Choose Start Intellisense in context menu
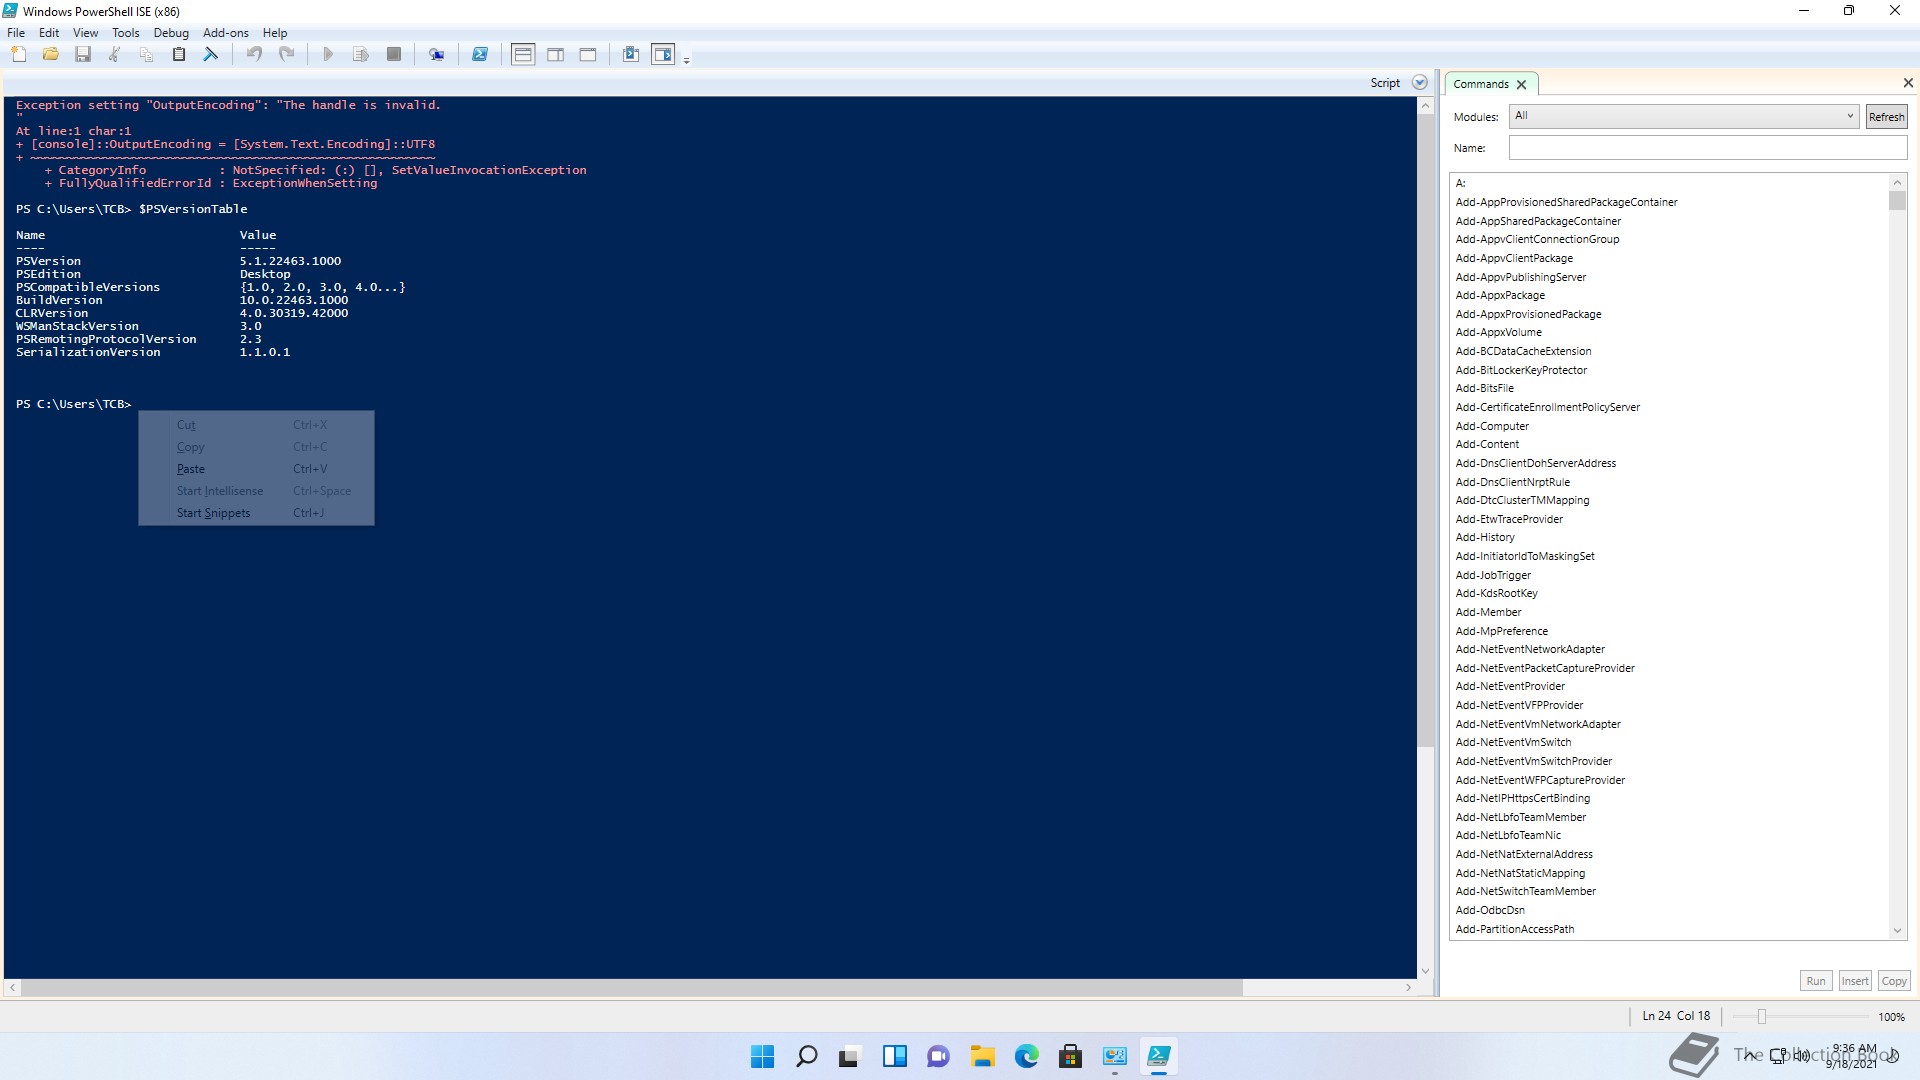1920x1080 pixels. click(x=256, y=491)
